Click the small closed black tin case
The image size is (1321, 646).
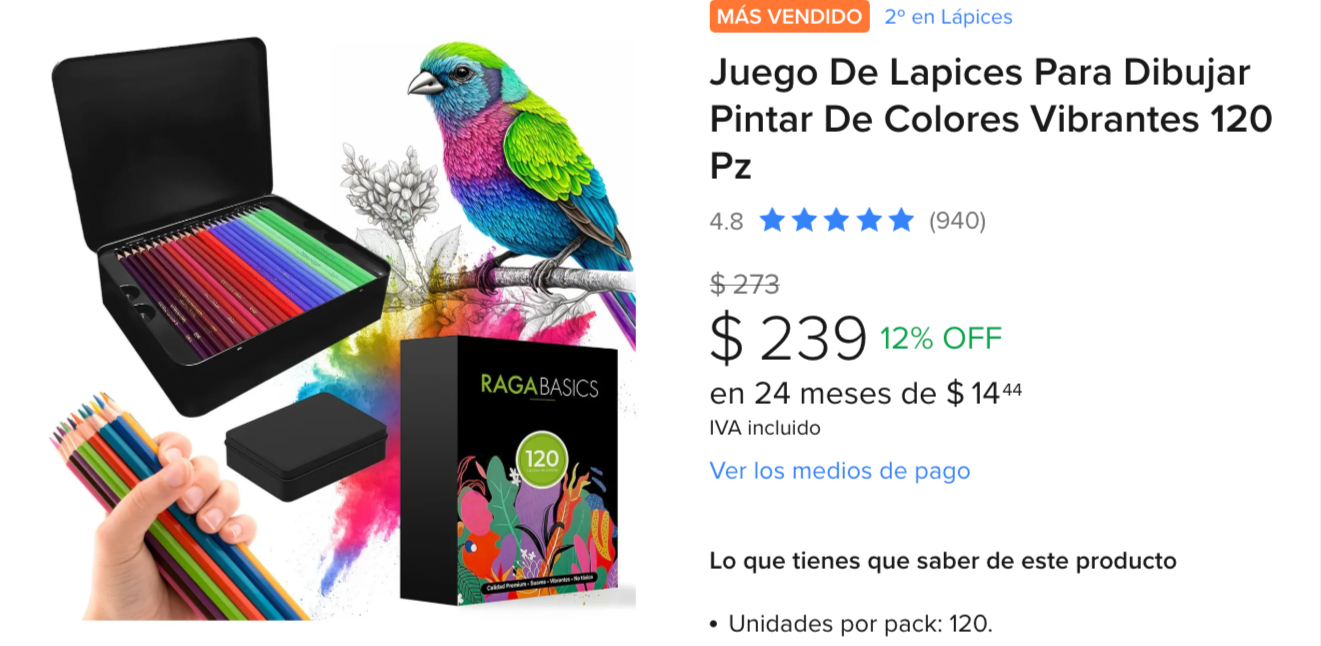tap(306, 447)
